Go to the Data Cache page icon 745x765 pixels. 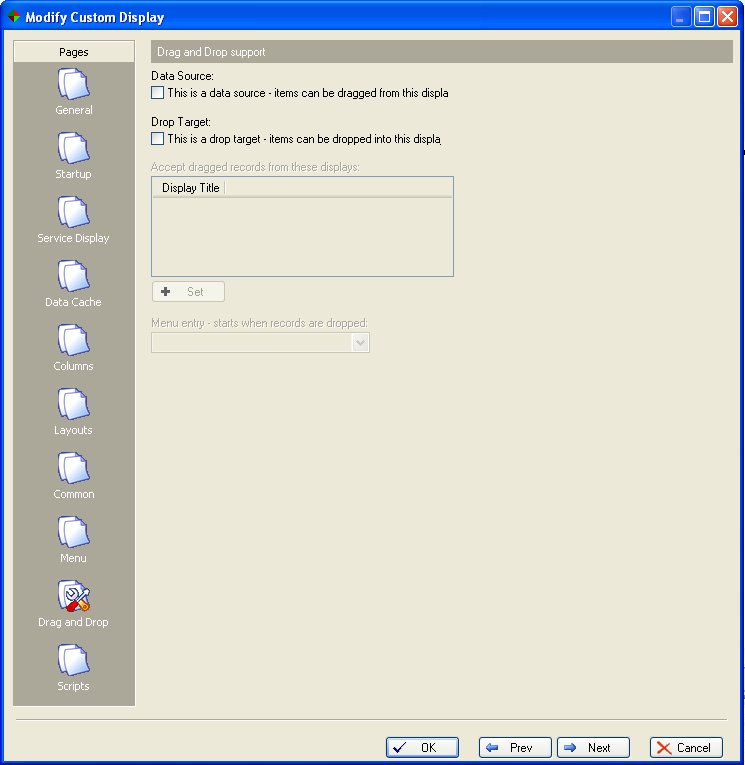coord(74,277)
